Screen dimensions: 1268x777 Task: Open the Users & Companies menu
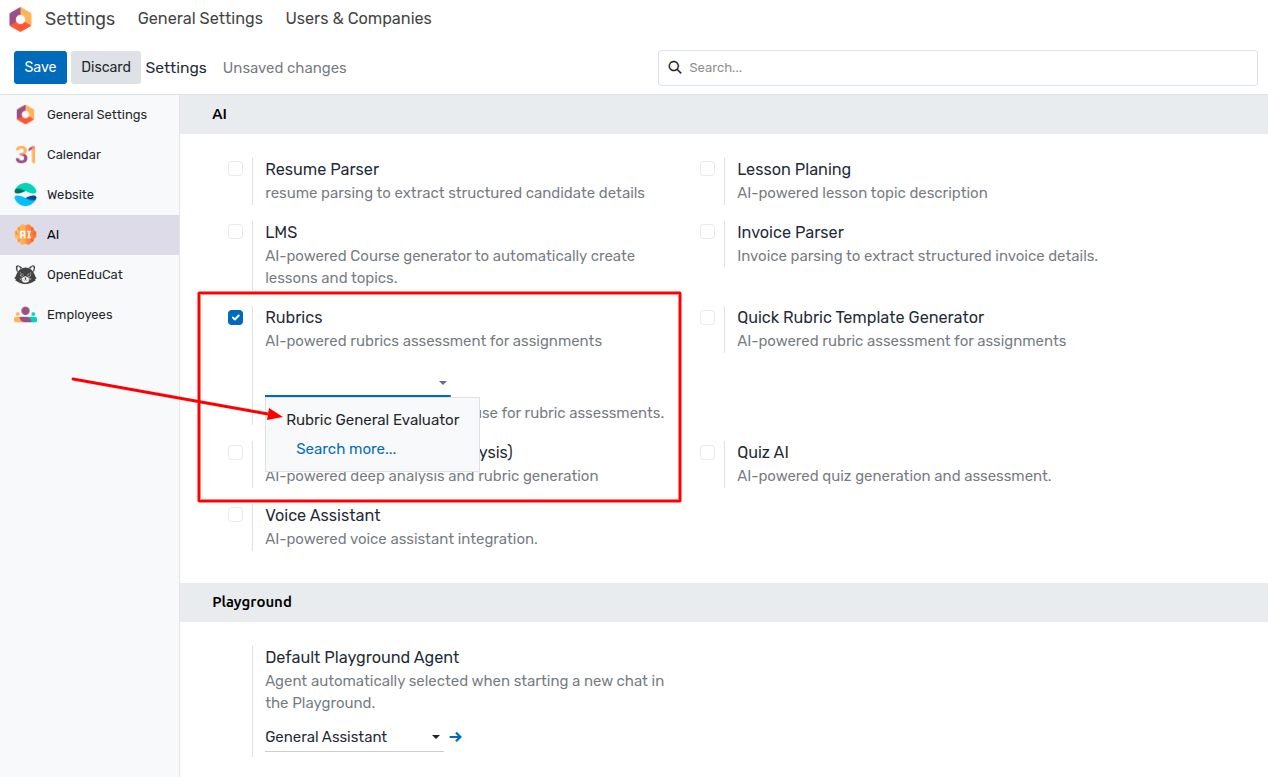pyautogui.click(x=359, y=19)
